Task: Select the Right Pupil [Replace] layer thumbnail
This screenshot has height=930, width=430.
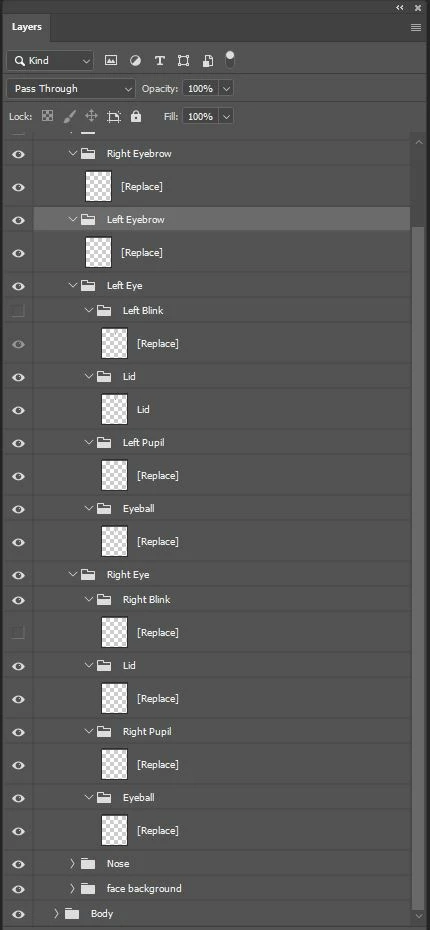Action: coord(114,765)
